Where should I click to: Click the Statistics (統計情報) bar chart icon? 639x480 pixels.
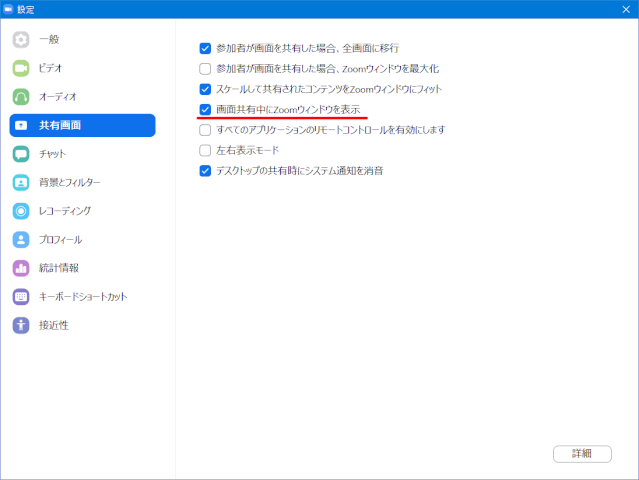point(21,268)
